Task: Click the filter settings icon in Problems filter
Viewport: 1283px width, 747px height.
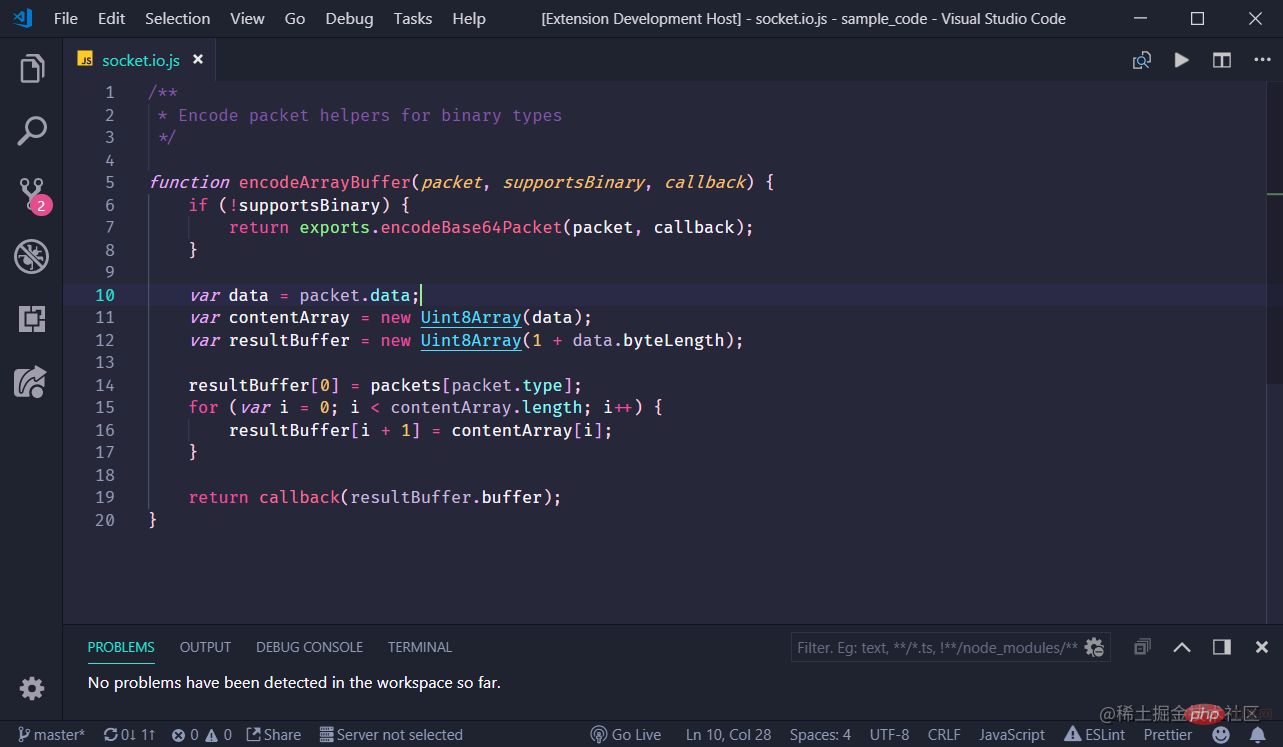Action: [x=1095, y=647]
